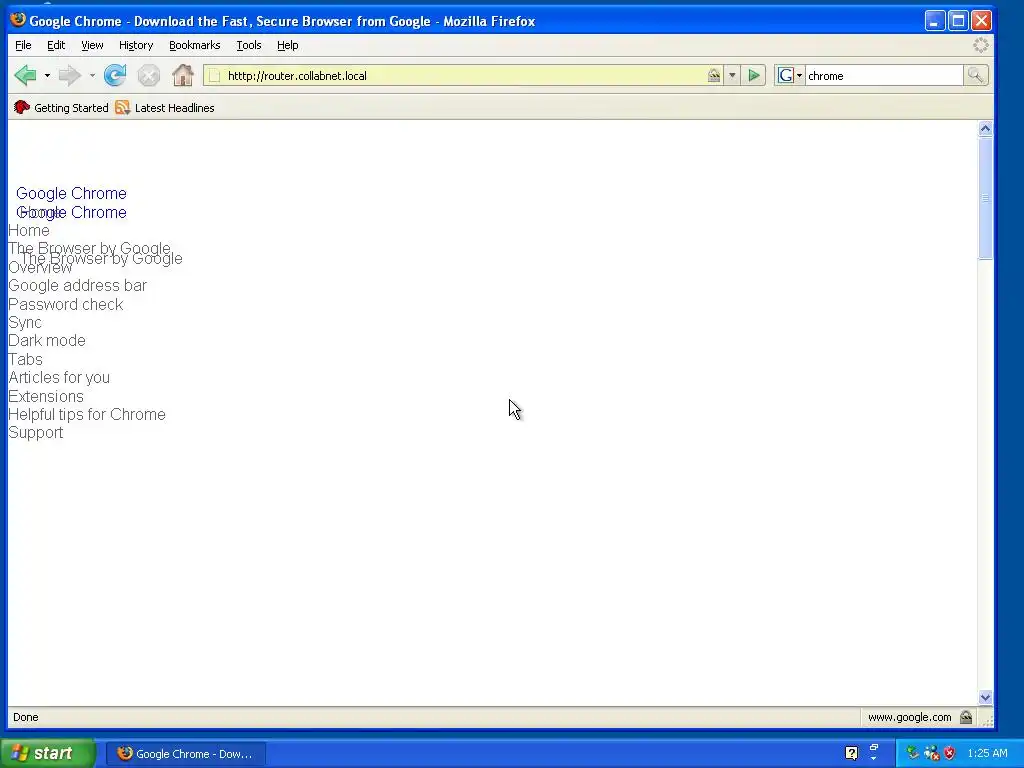The image size is (1024, 768).
Task: Open the Password check link
Action: click(x=65, y=304)
